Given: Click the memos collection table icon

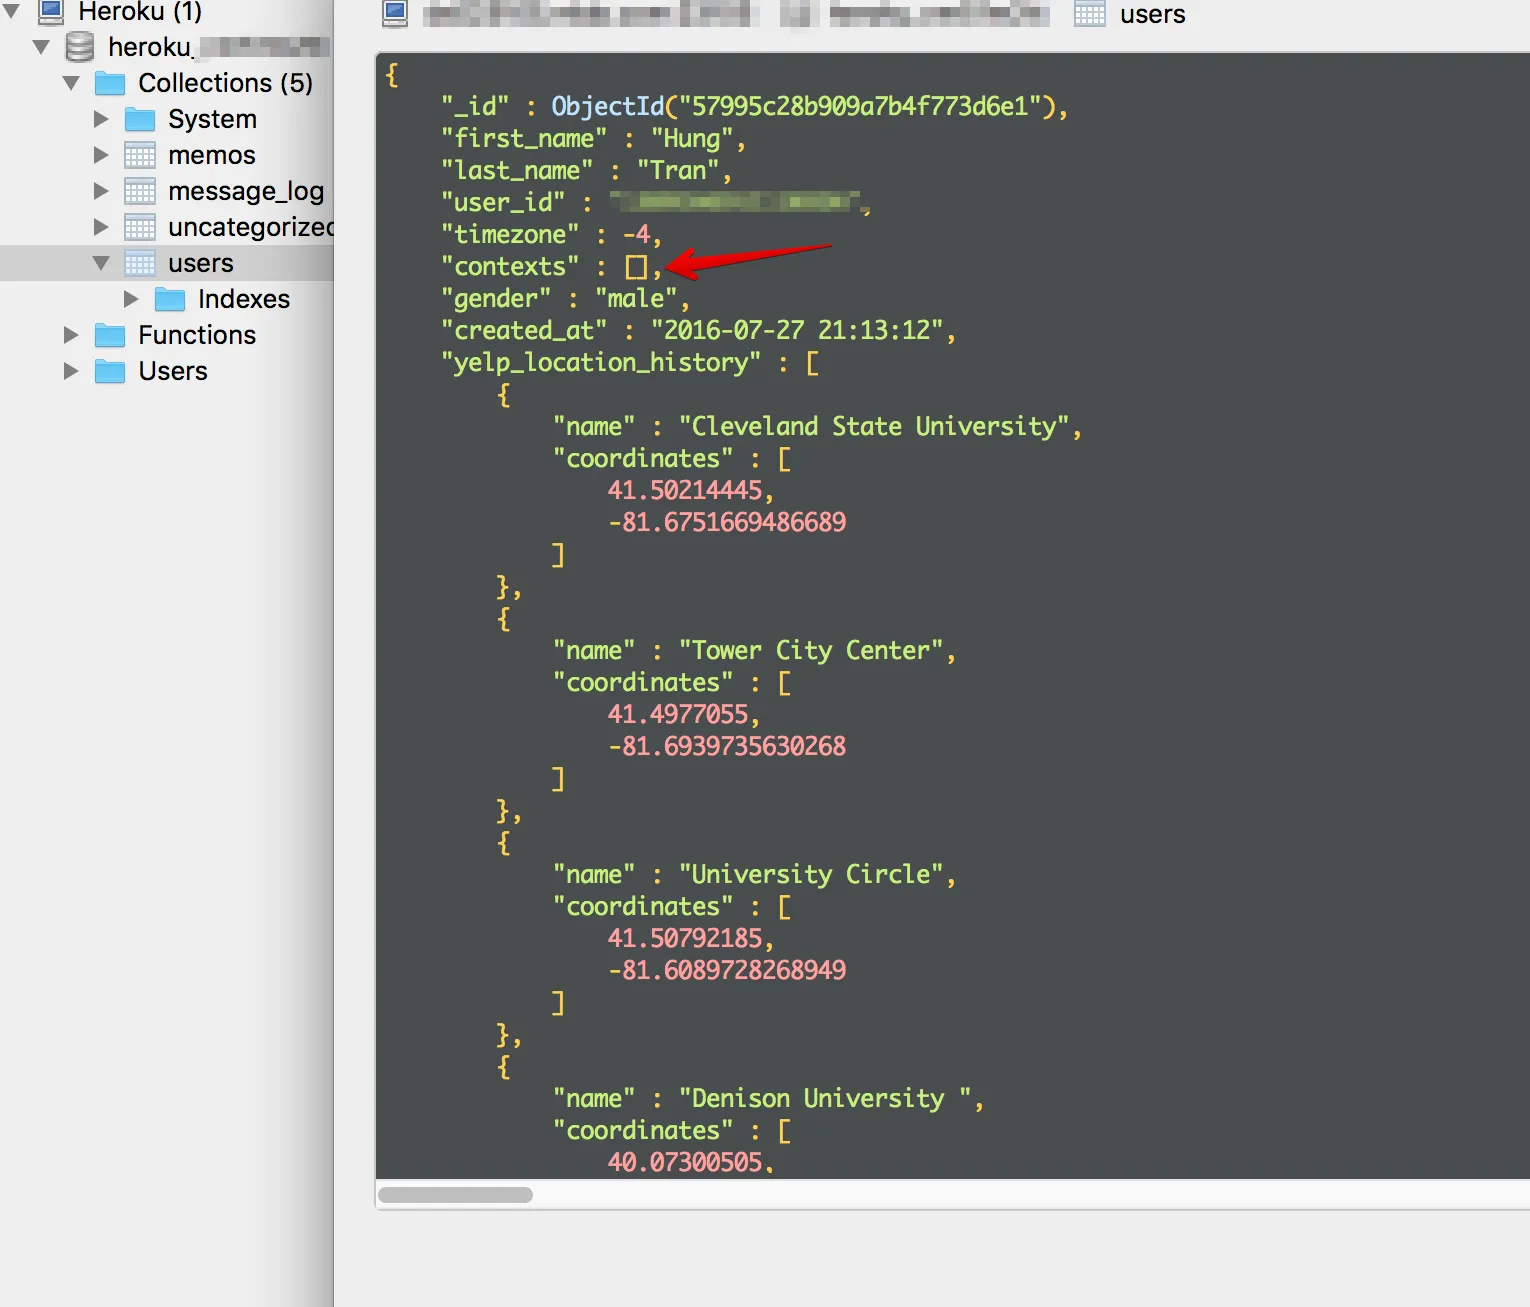Looking at the screenshot, I should point(140,155).
